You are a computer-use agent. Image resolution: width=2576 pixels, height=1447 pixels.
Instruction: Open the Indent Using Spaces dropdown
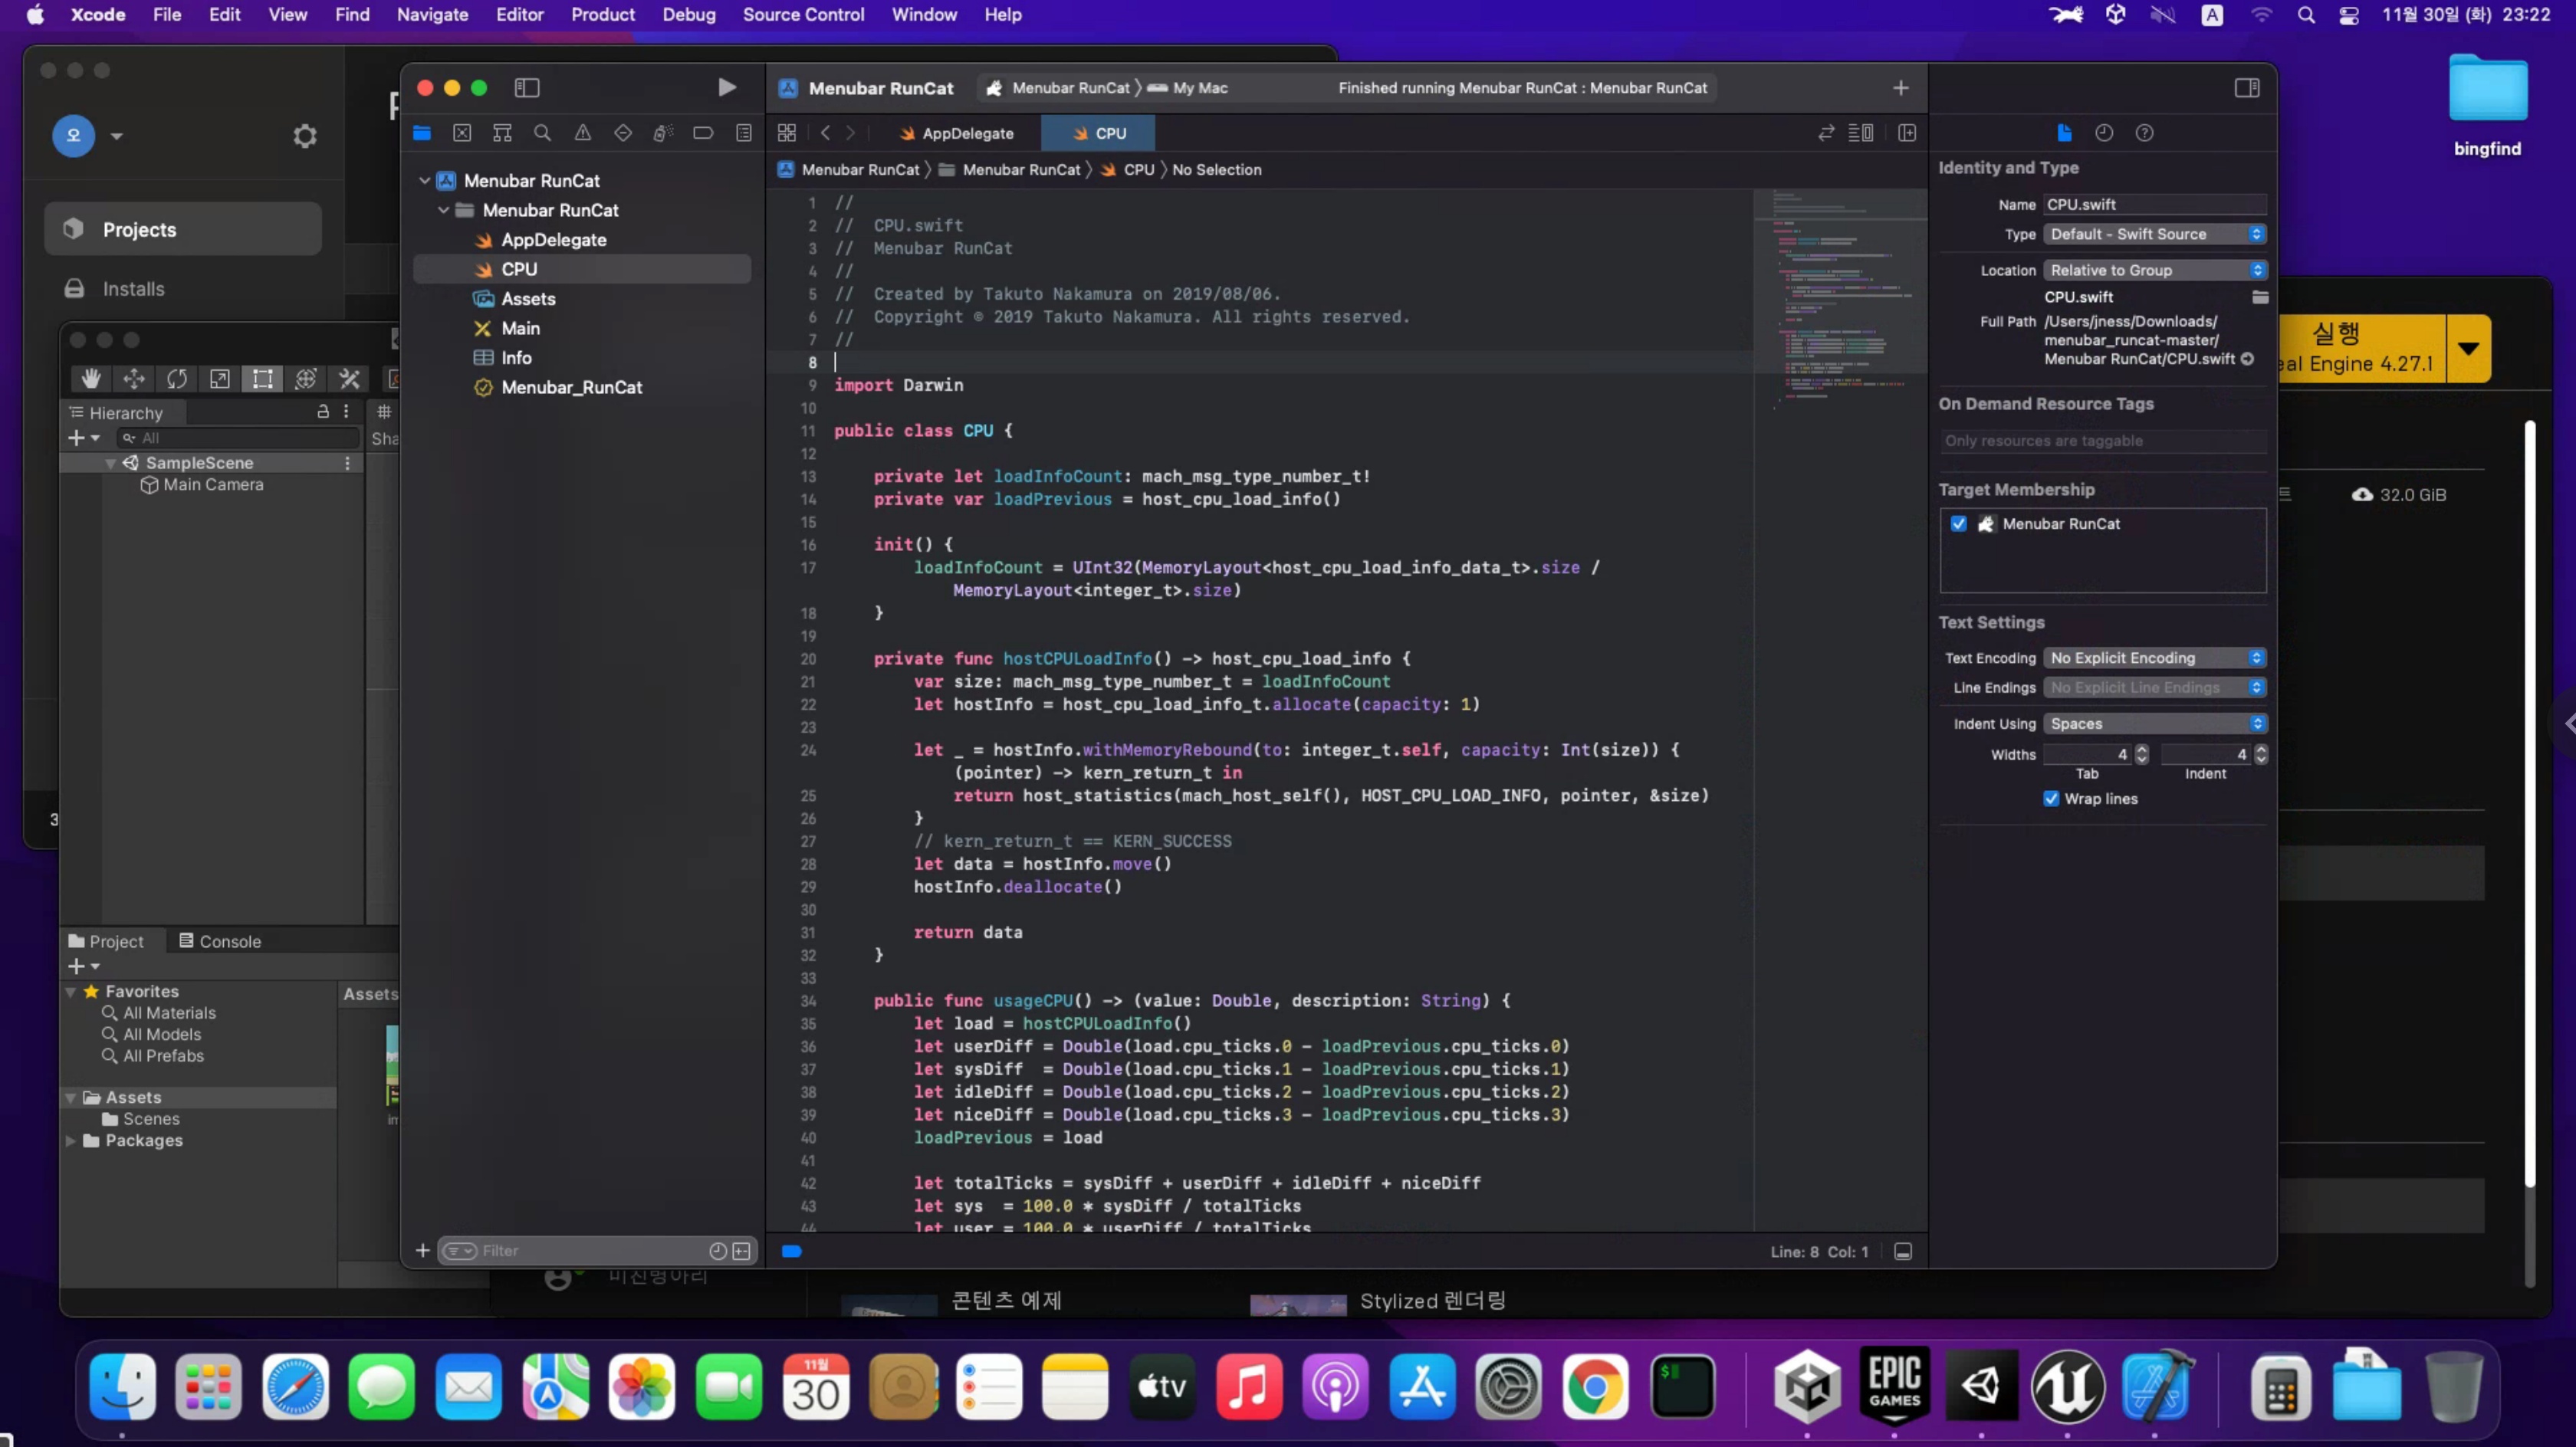[2154, 724]
